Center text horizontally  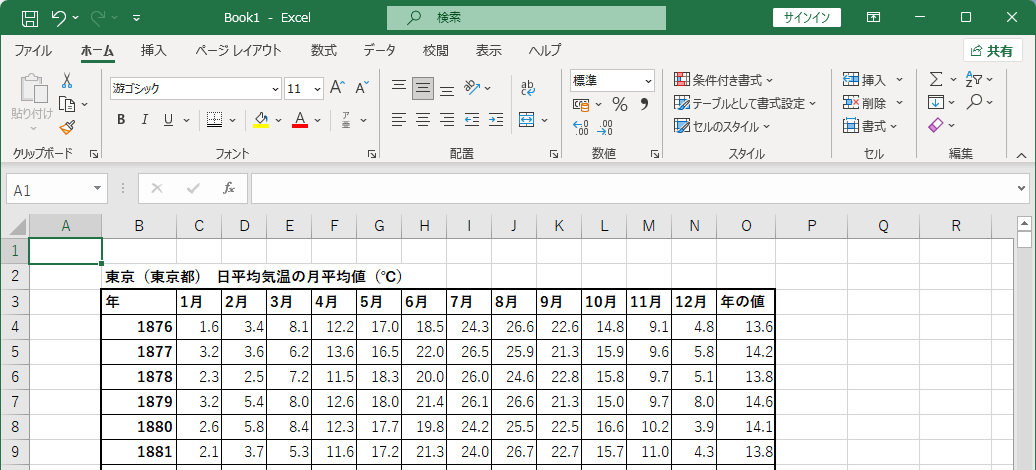[x=423, y=120]
